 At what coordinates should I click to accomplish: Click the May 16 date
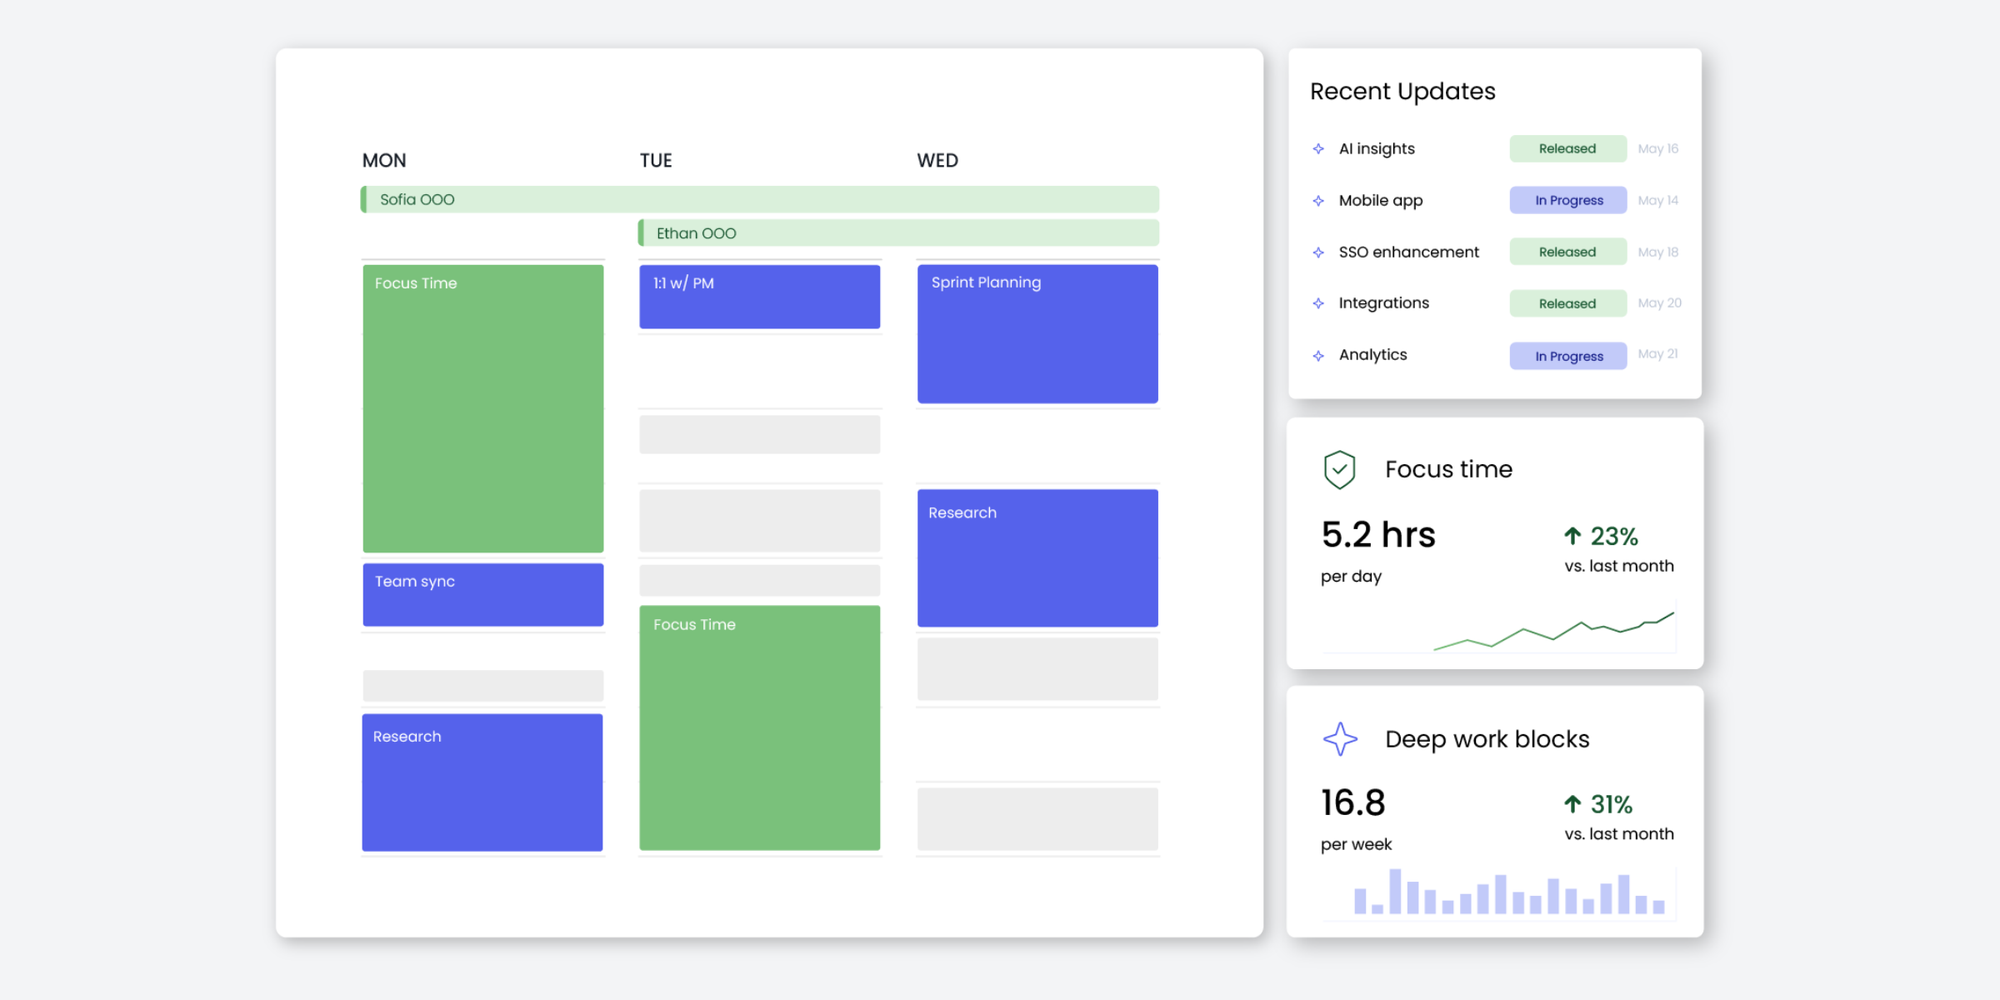[1658, 149]
